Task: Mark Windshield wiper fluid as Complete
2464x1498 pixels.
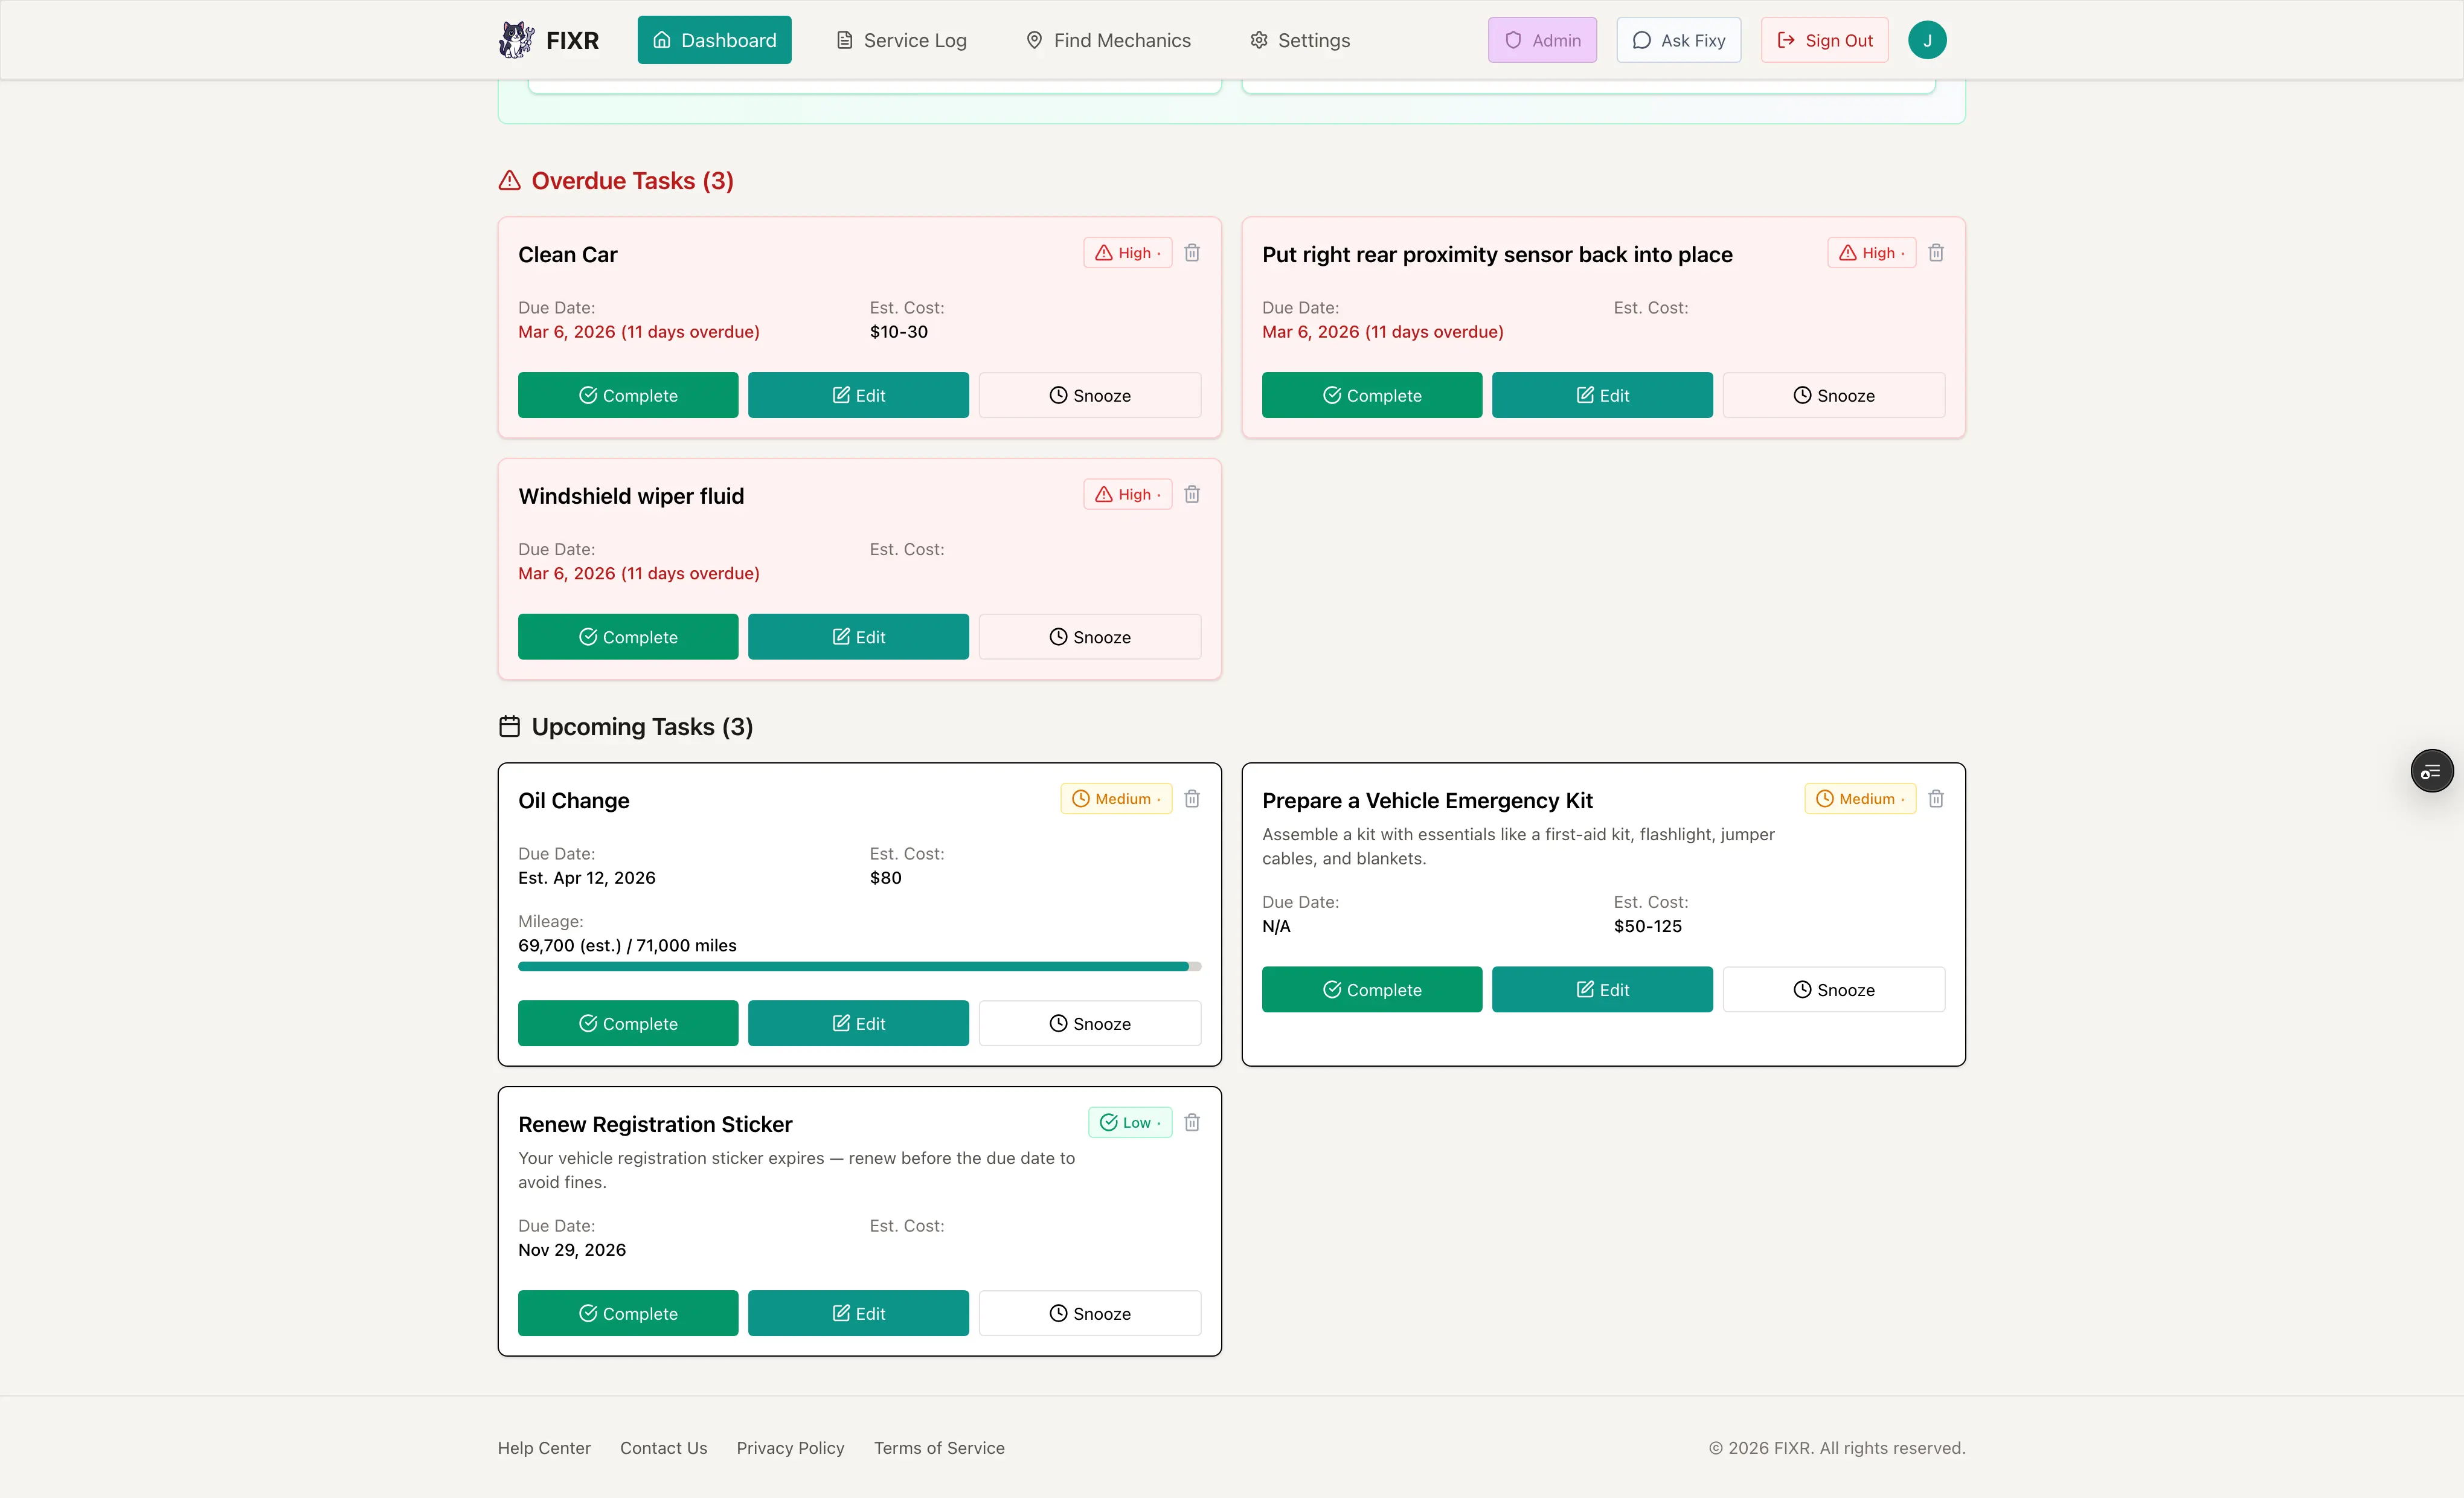Action: tap(628, 636)
